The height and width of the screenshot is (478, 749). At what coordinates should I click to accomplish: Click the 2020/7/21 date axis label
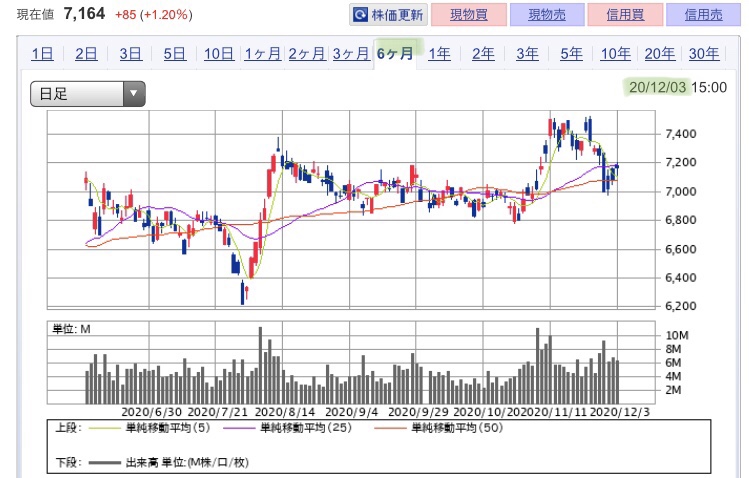coord(218,412)
